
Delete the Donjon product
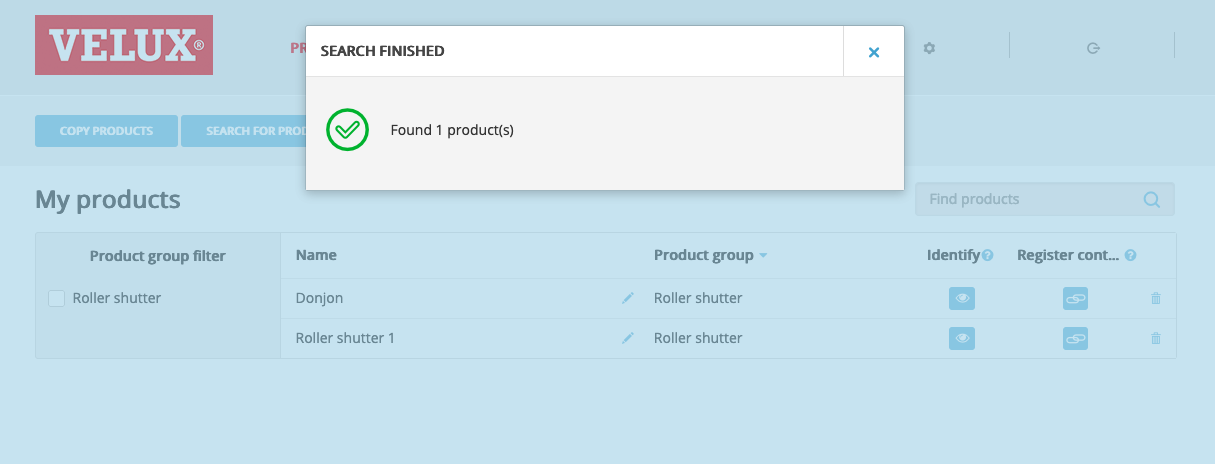(1156, 298)
